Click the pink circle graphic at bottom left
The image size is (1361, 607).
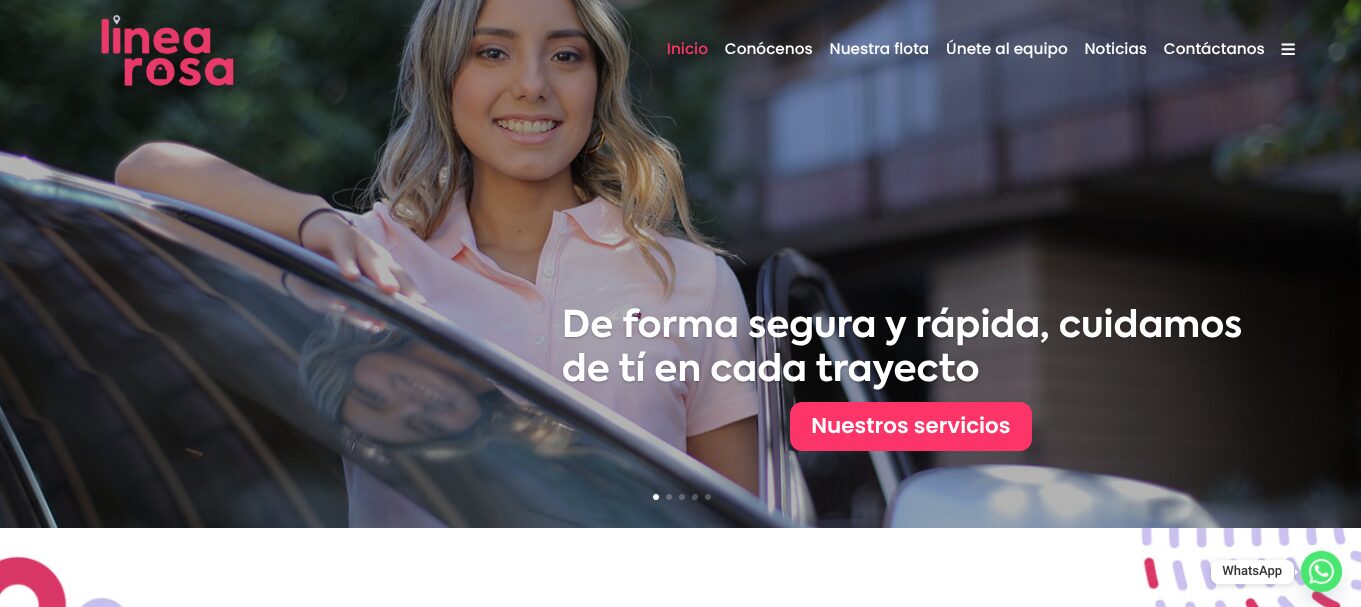[30, 584]
